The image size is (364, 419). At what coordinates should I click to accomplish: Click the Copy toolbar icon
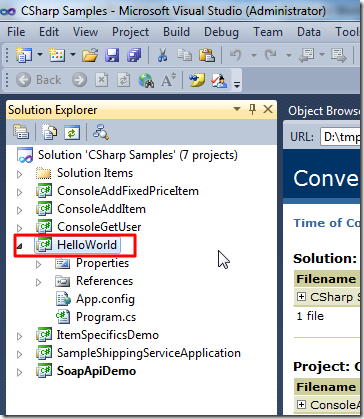tap(184, 55)
